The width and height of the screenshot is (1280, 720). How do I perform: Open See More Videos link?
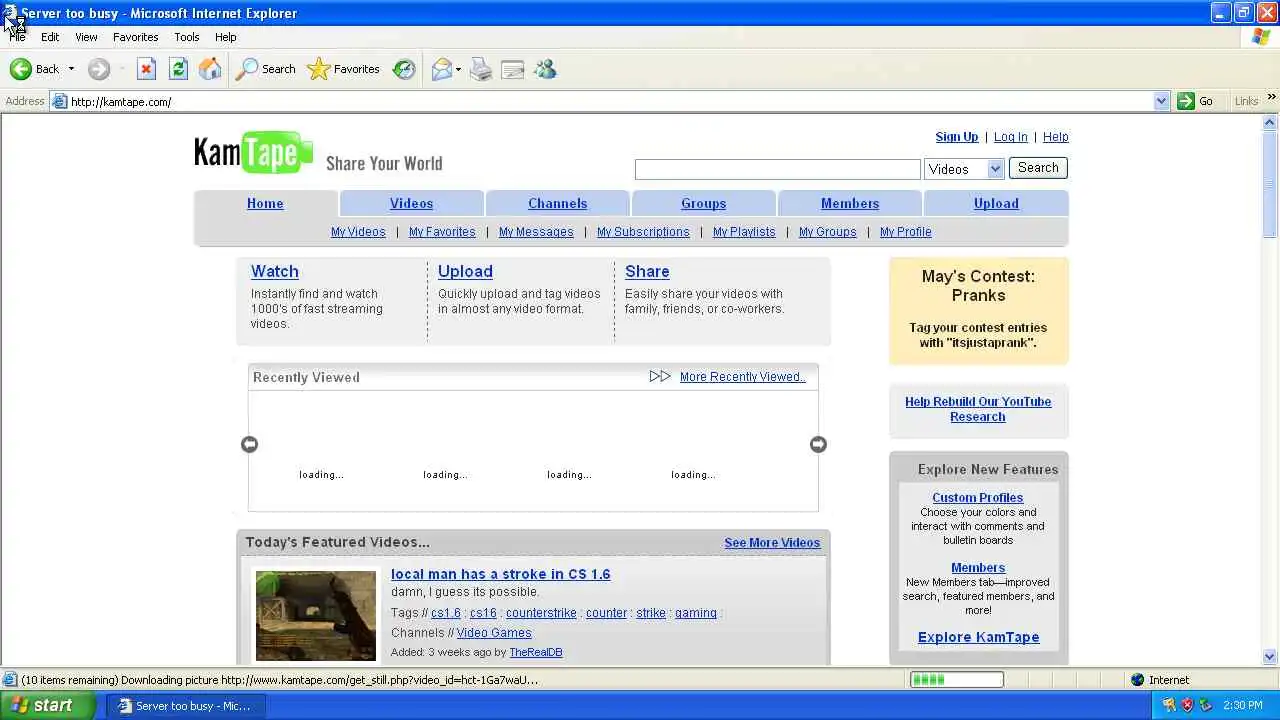772,543
